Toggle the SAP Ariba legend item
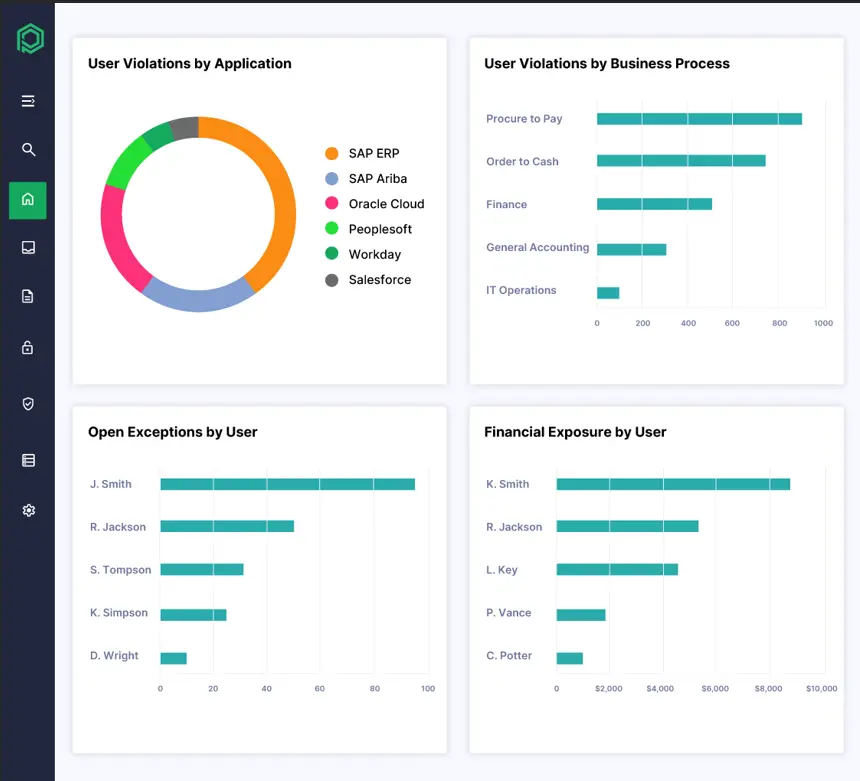860x781 pixels. pyautogui.click(x=377, y=179)
